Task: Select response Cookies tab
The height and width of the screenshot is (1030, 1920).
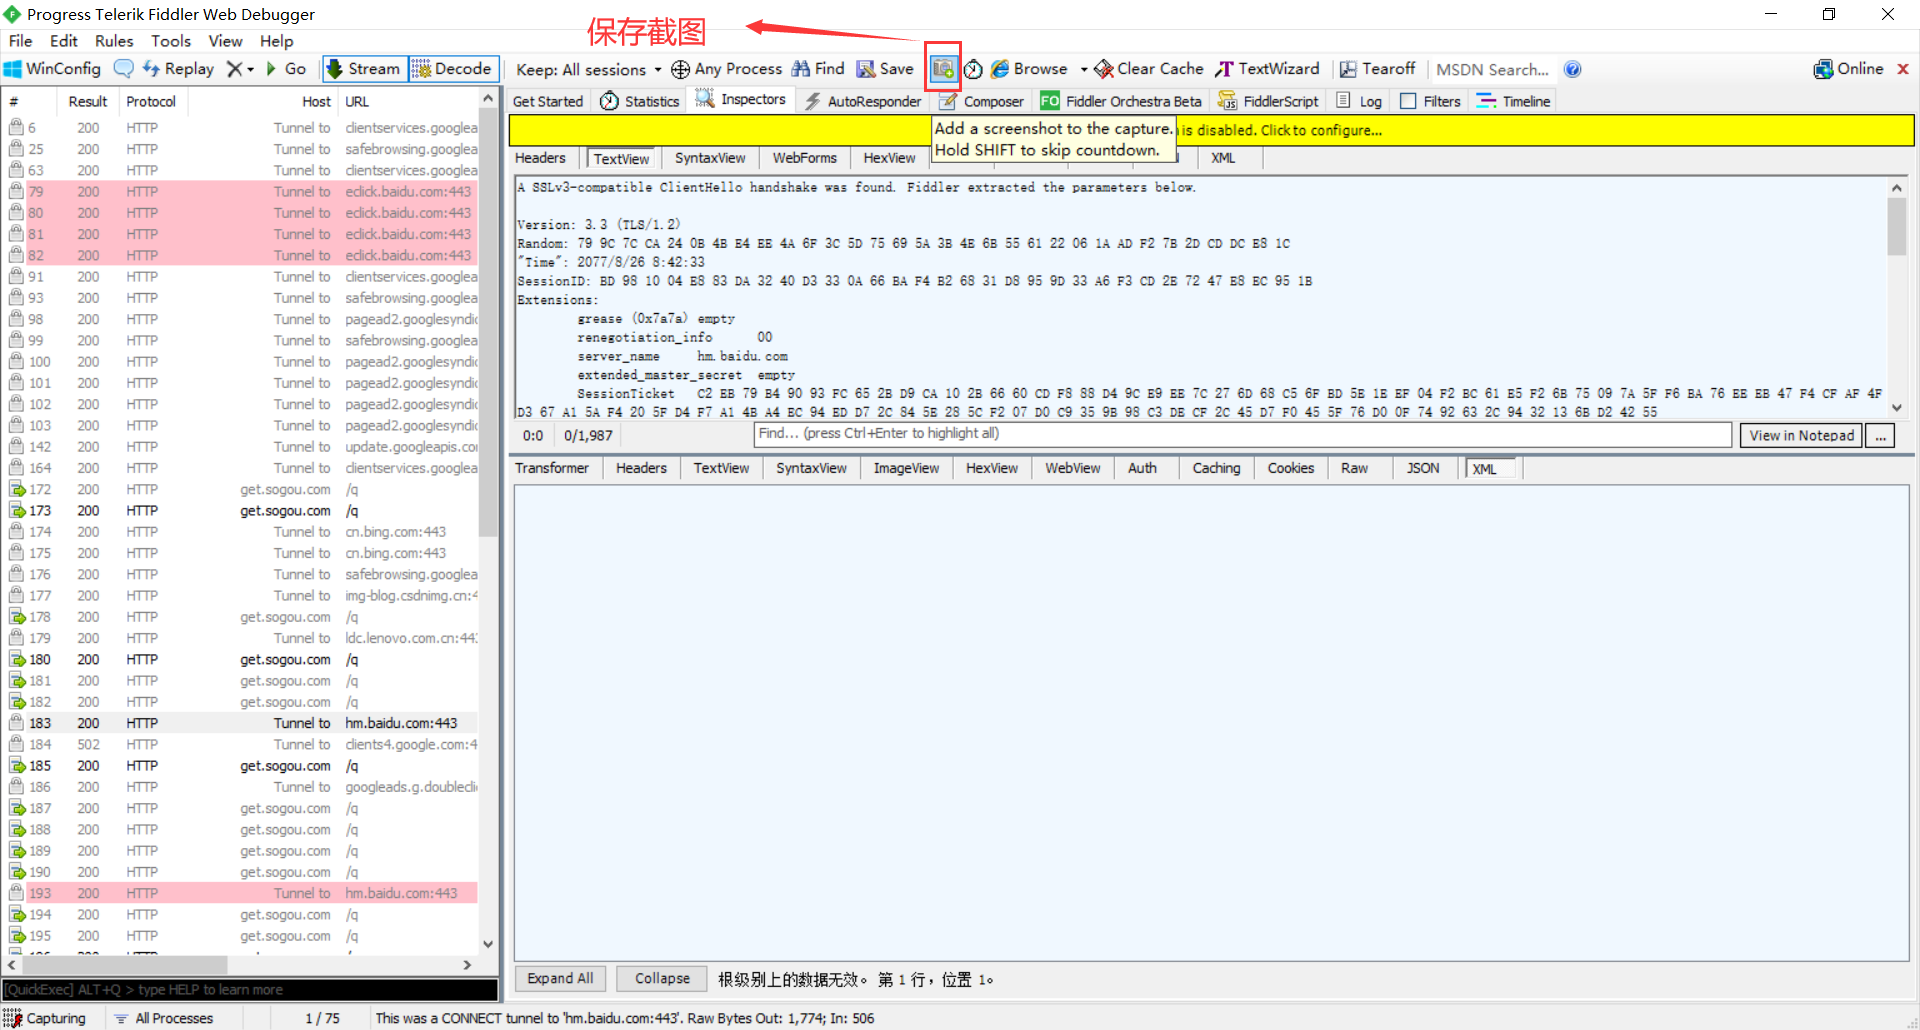Action: pos(1291,468)
